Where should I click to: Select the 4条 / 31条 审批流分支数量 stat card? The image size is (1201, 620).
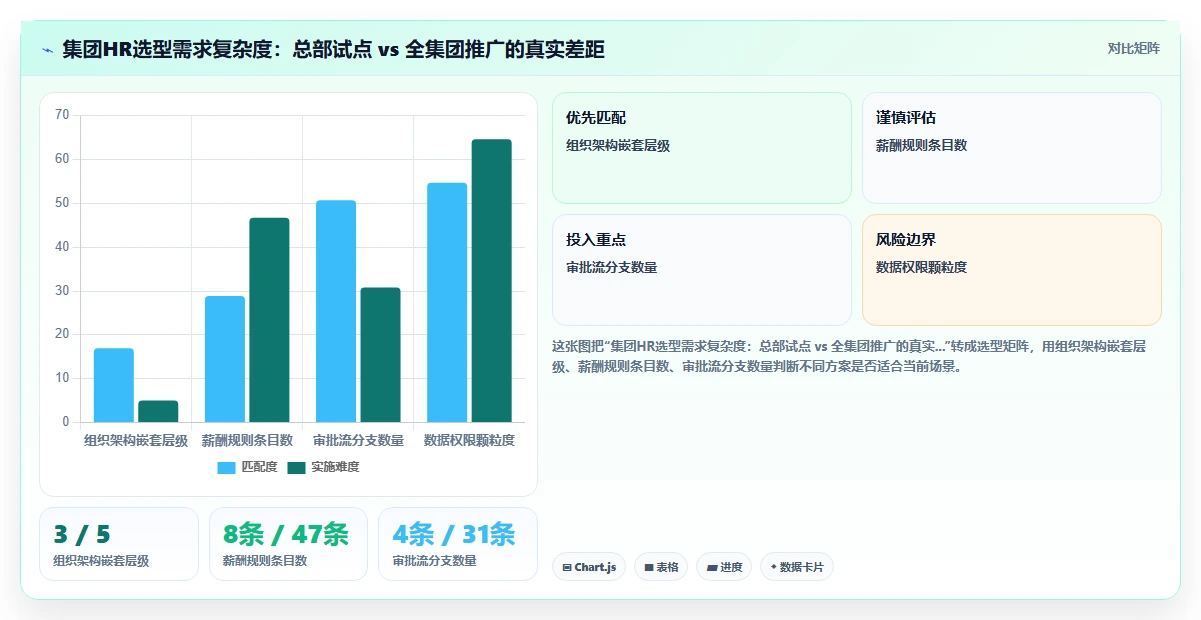click(x=458, y=544)
